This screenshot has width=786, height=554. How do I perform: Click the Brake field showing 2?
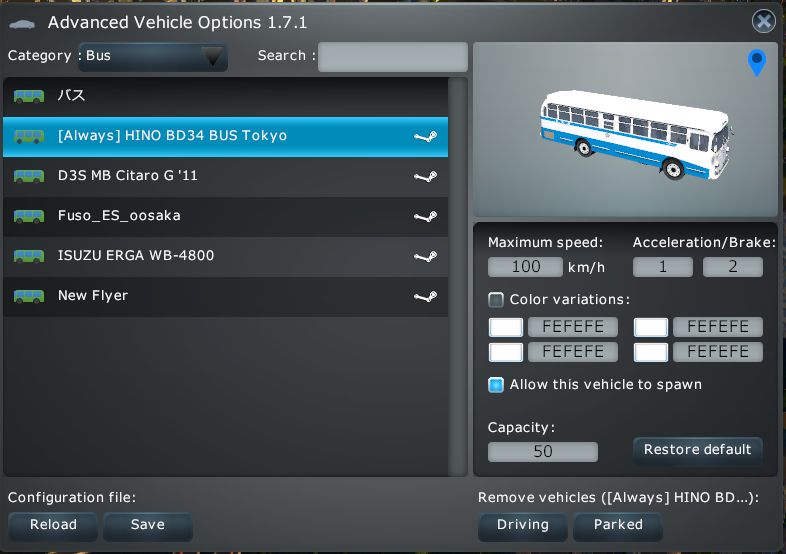tap(733, 267)
